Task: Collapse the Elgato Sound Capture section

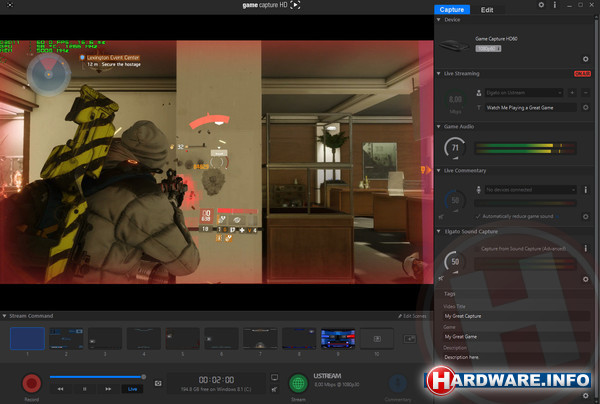Action: coord(439,231)
